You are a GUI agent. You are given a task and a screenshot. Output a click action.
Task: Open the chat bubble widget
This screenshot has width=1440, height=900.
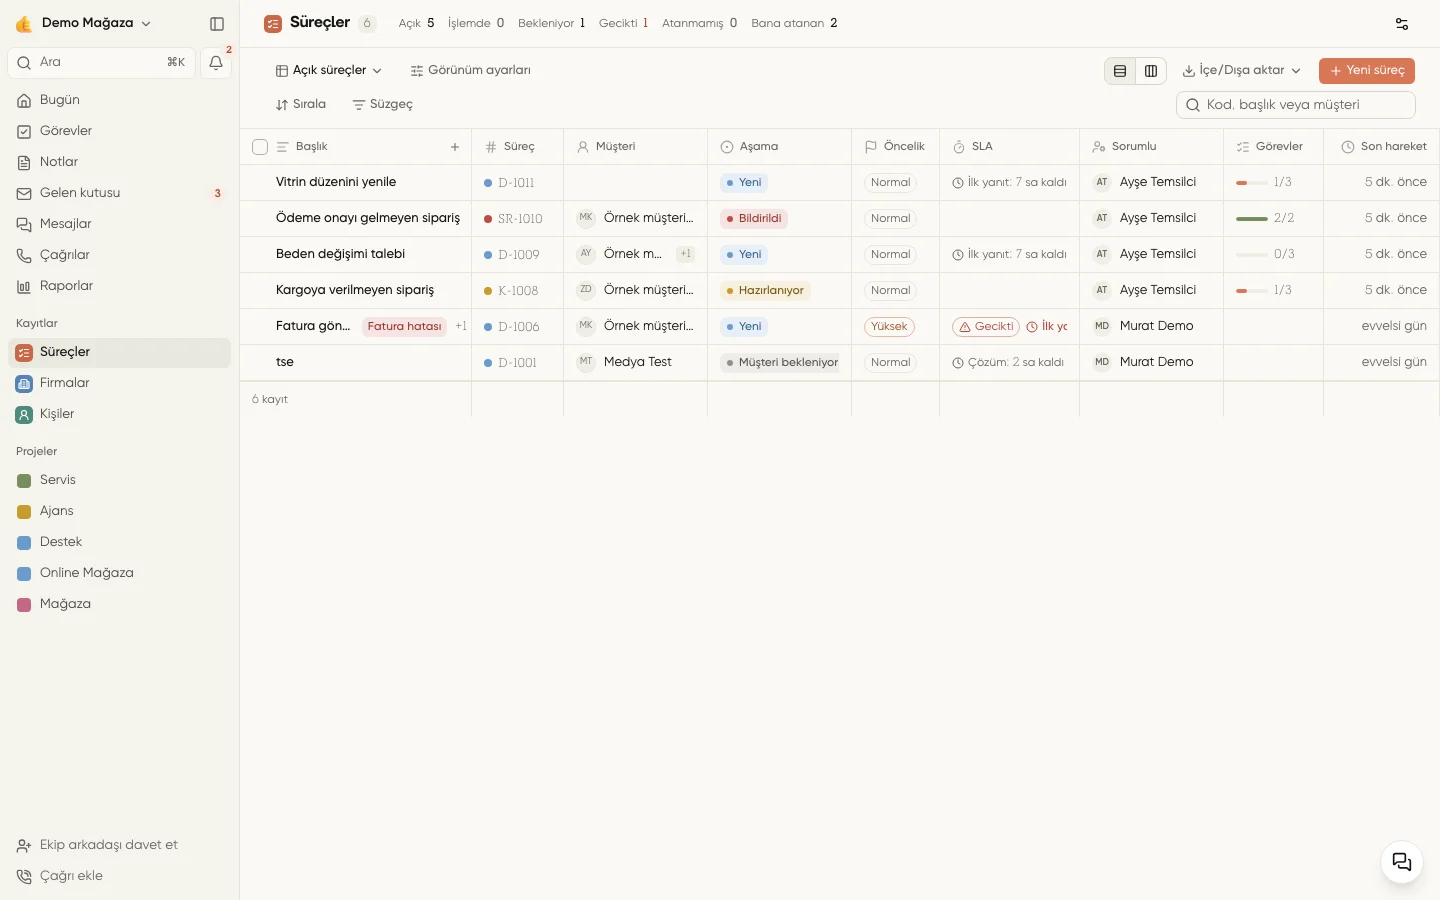(x=1402, y=862)
